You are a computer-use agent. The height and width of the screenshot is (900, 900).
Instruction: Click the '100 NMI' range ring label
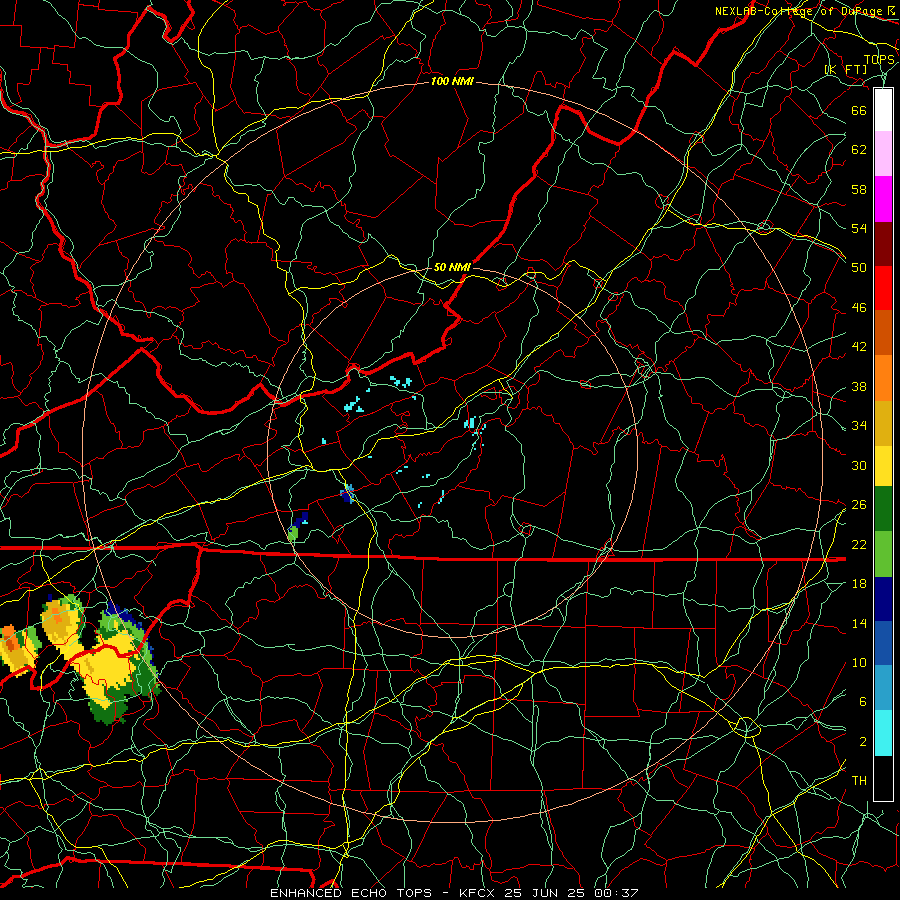pos(452,82)
